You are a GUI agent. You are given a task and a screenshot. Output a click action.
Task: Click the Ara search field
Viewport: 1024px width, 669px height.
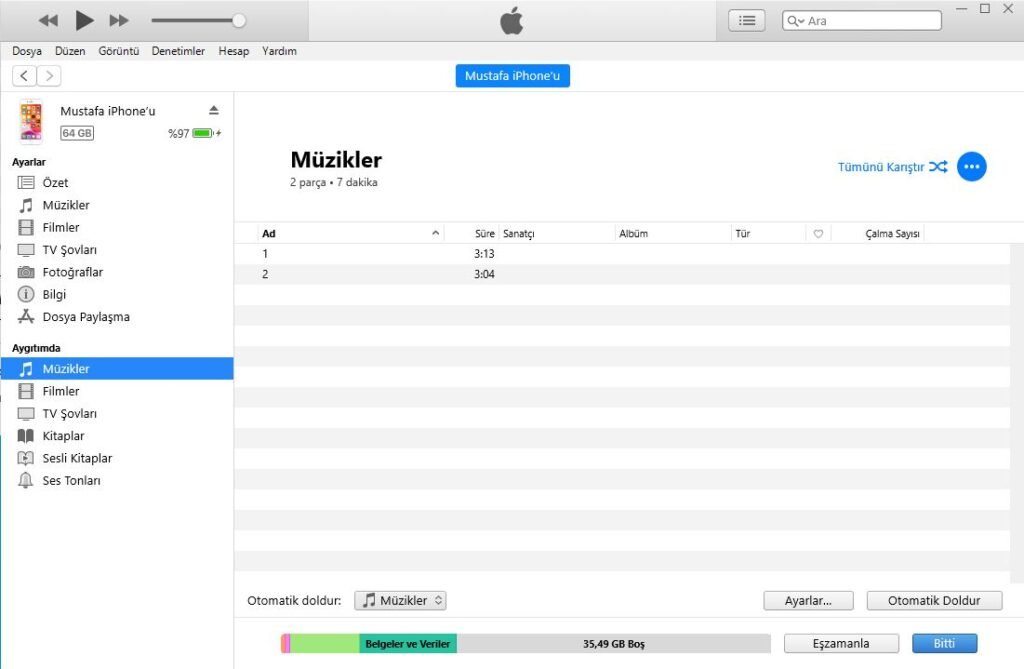861,21
